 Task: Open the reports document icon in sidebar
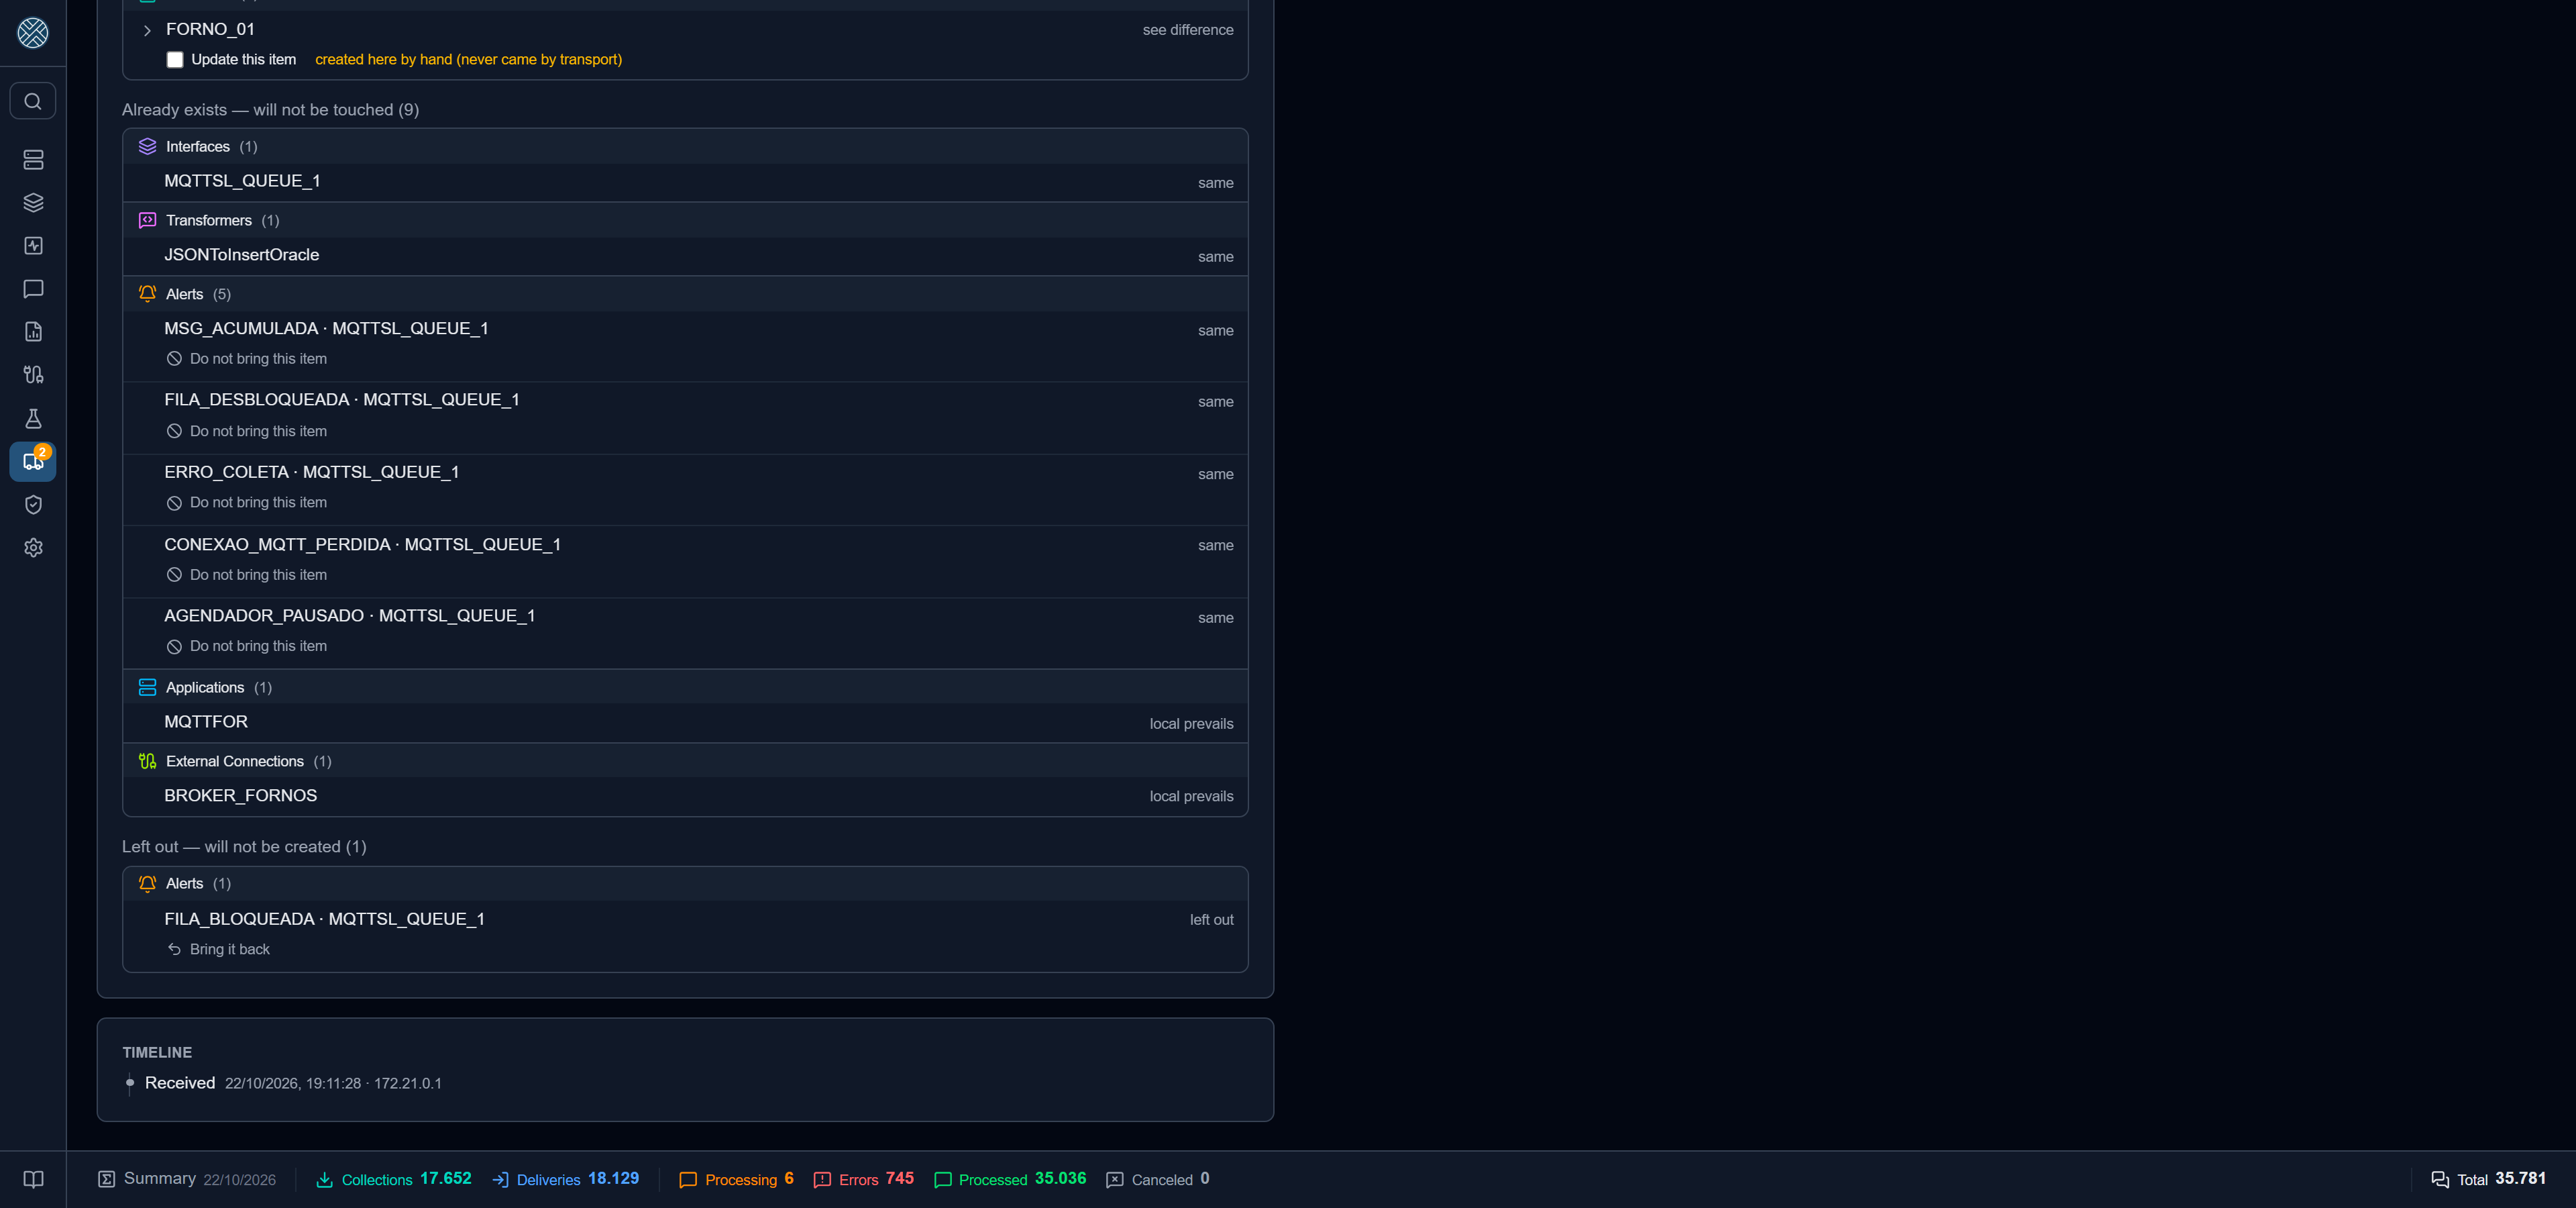[x=33, y=332]
